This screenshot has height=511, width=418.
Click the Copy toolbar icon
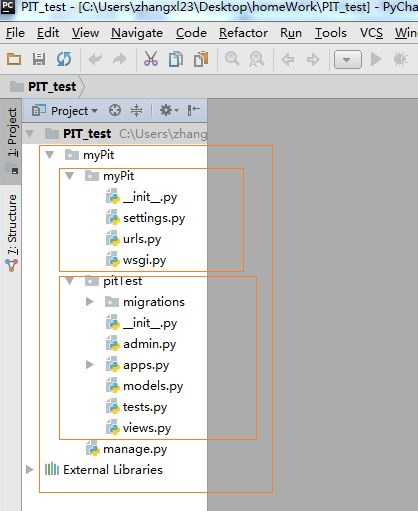[176, 59]
